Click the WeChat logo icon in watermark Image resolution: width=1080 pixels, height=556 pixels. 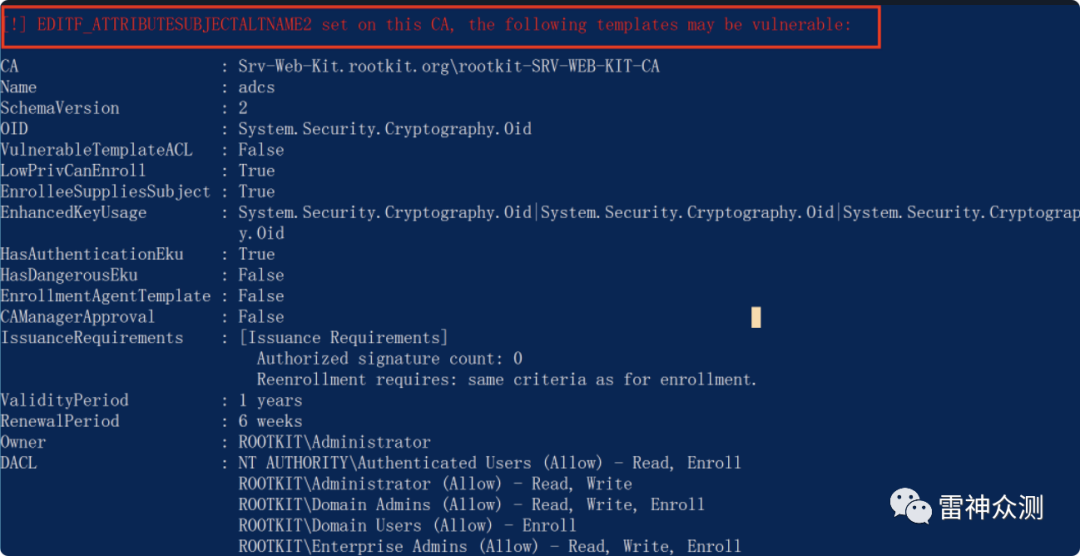pos(911,506)
